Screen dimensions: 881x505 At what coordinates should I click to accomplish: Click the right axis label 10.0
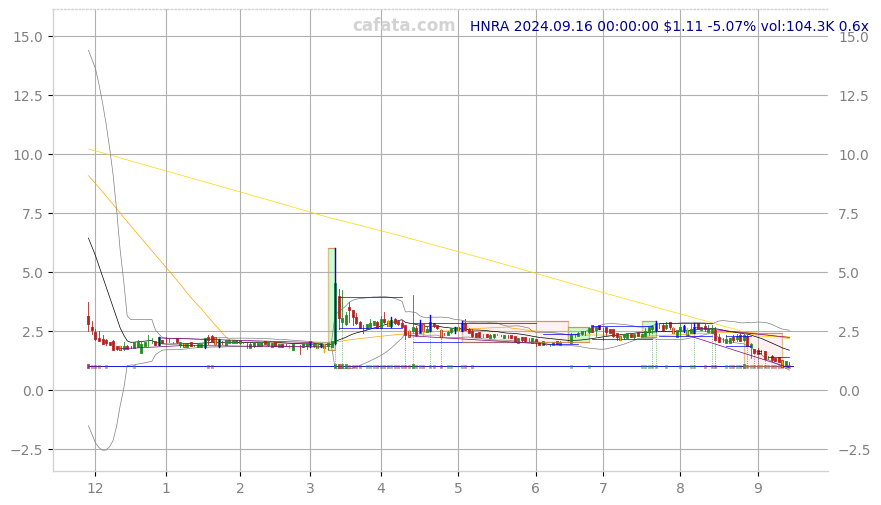853,155
